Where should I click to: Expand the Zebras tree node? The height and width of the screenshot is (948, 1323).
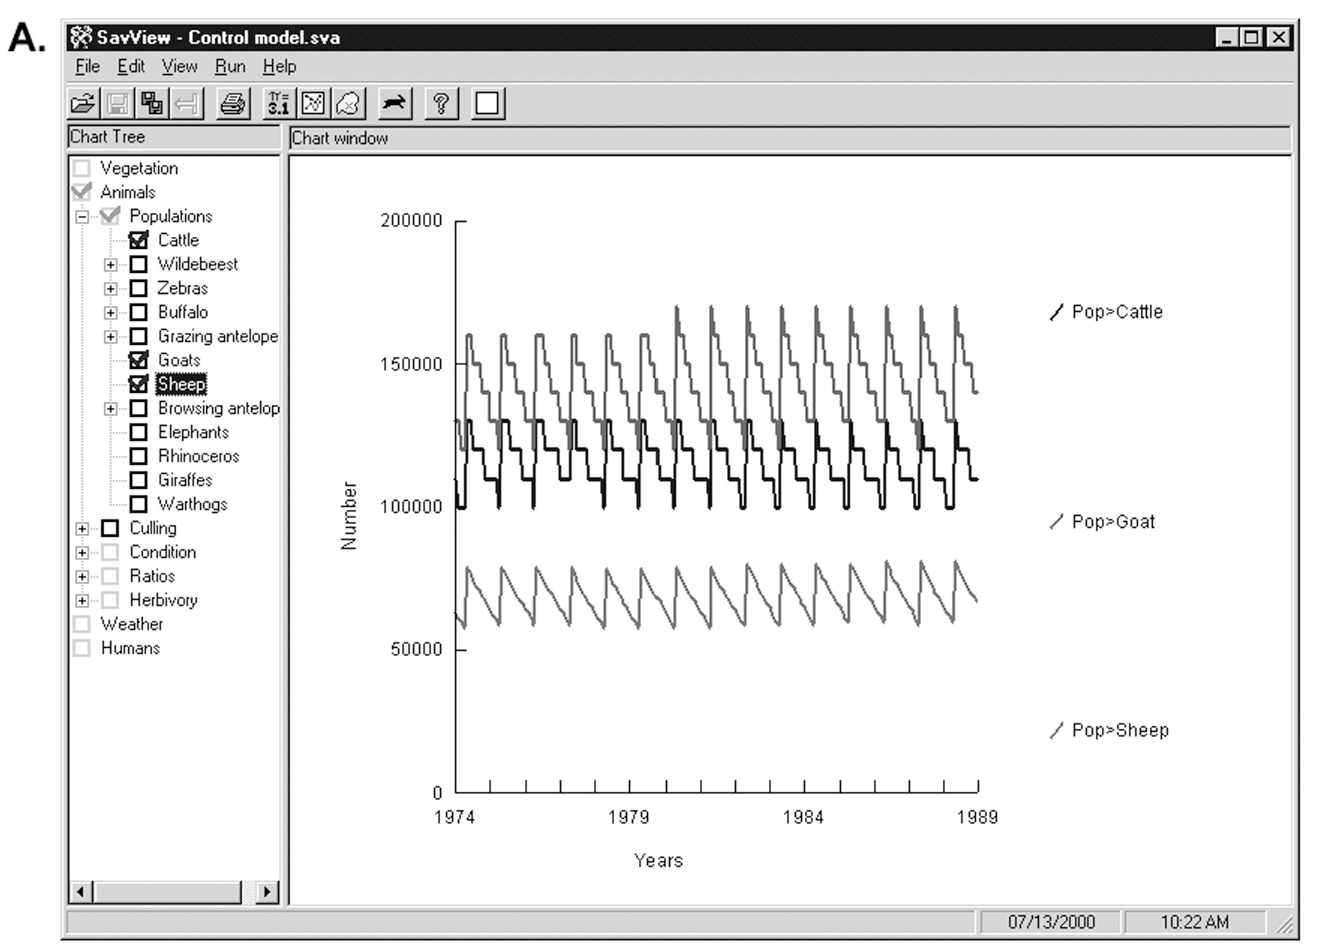[x=111, y=288]
